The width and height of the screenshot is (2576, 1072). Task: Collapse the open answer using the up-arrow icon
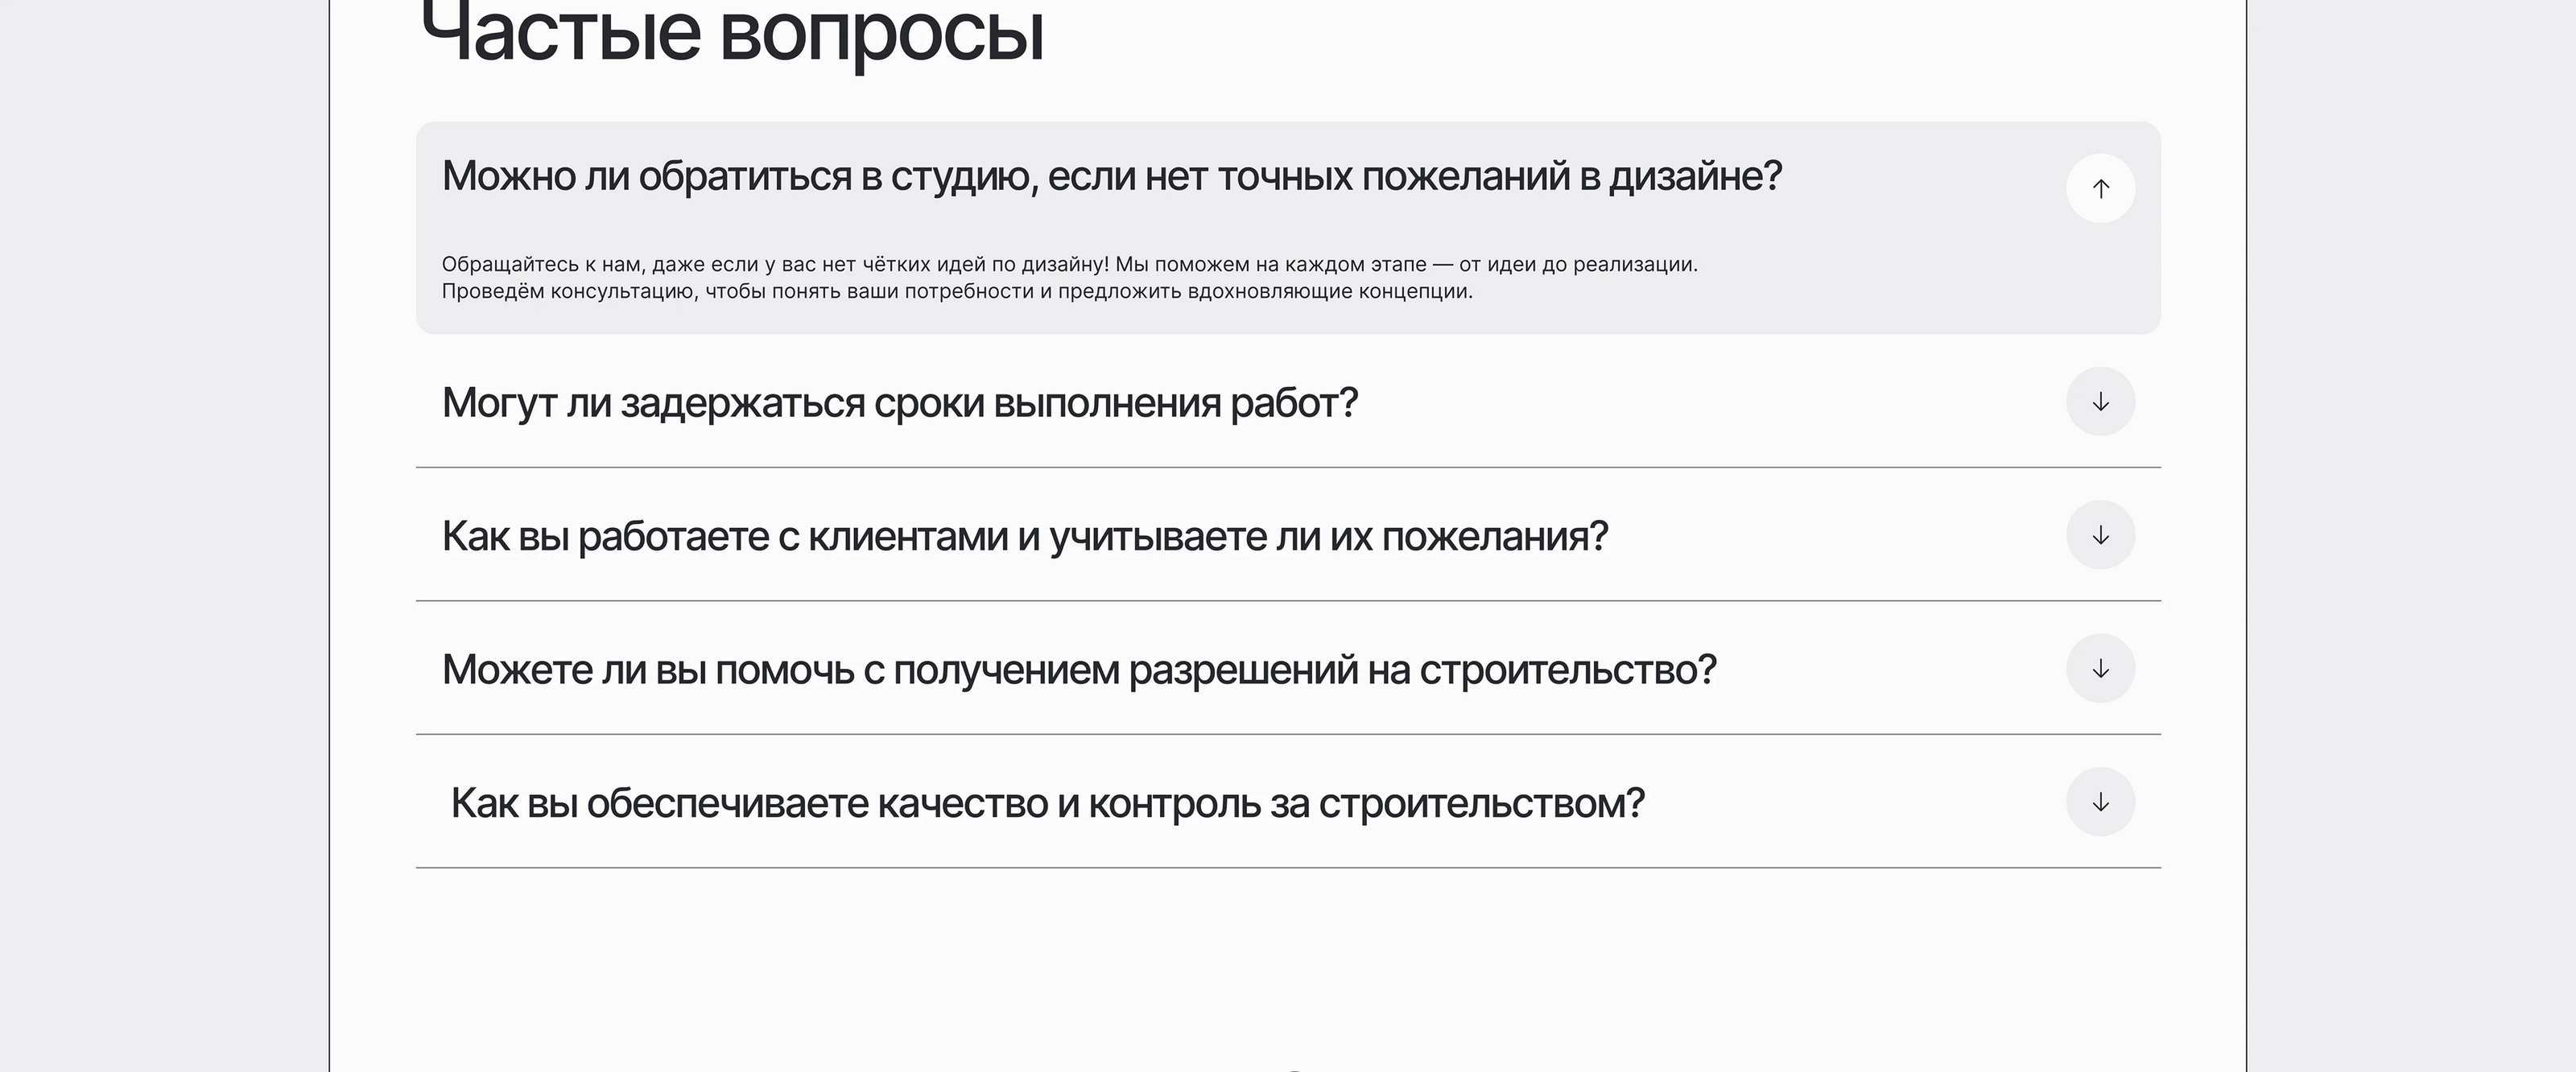click(x=2100, y=188)
